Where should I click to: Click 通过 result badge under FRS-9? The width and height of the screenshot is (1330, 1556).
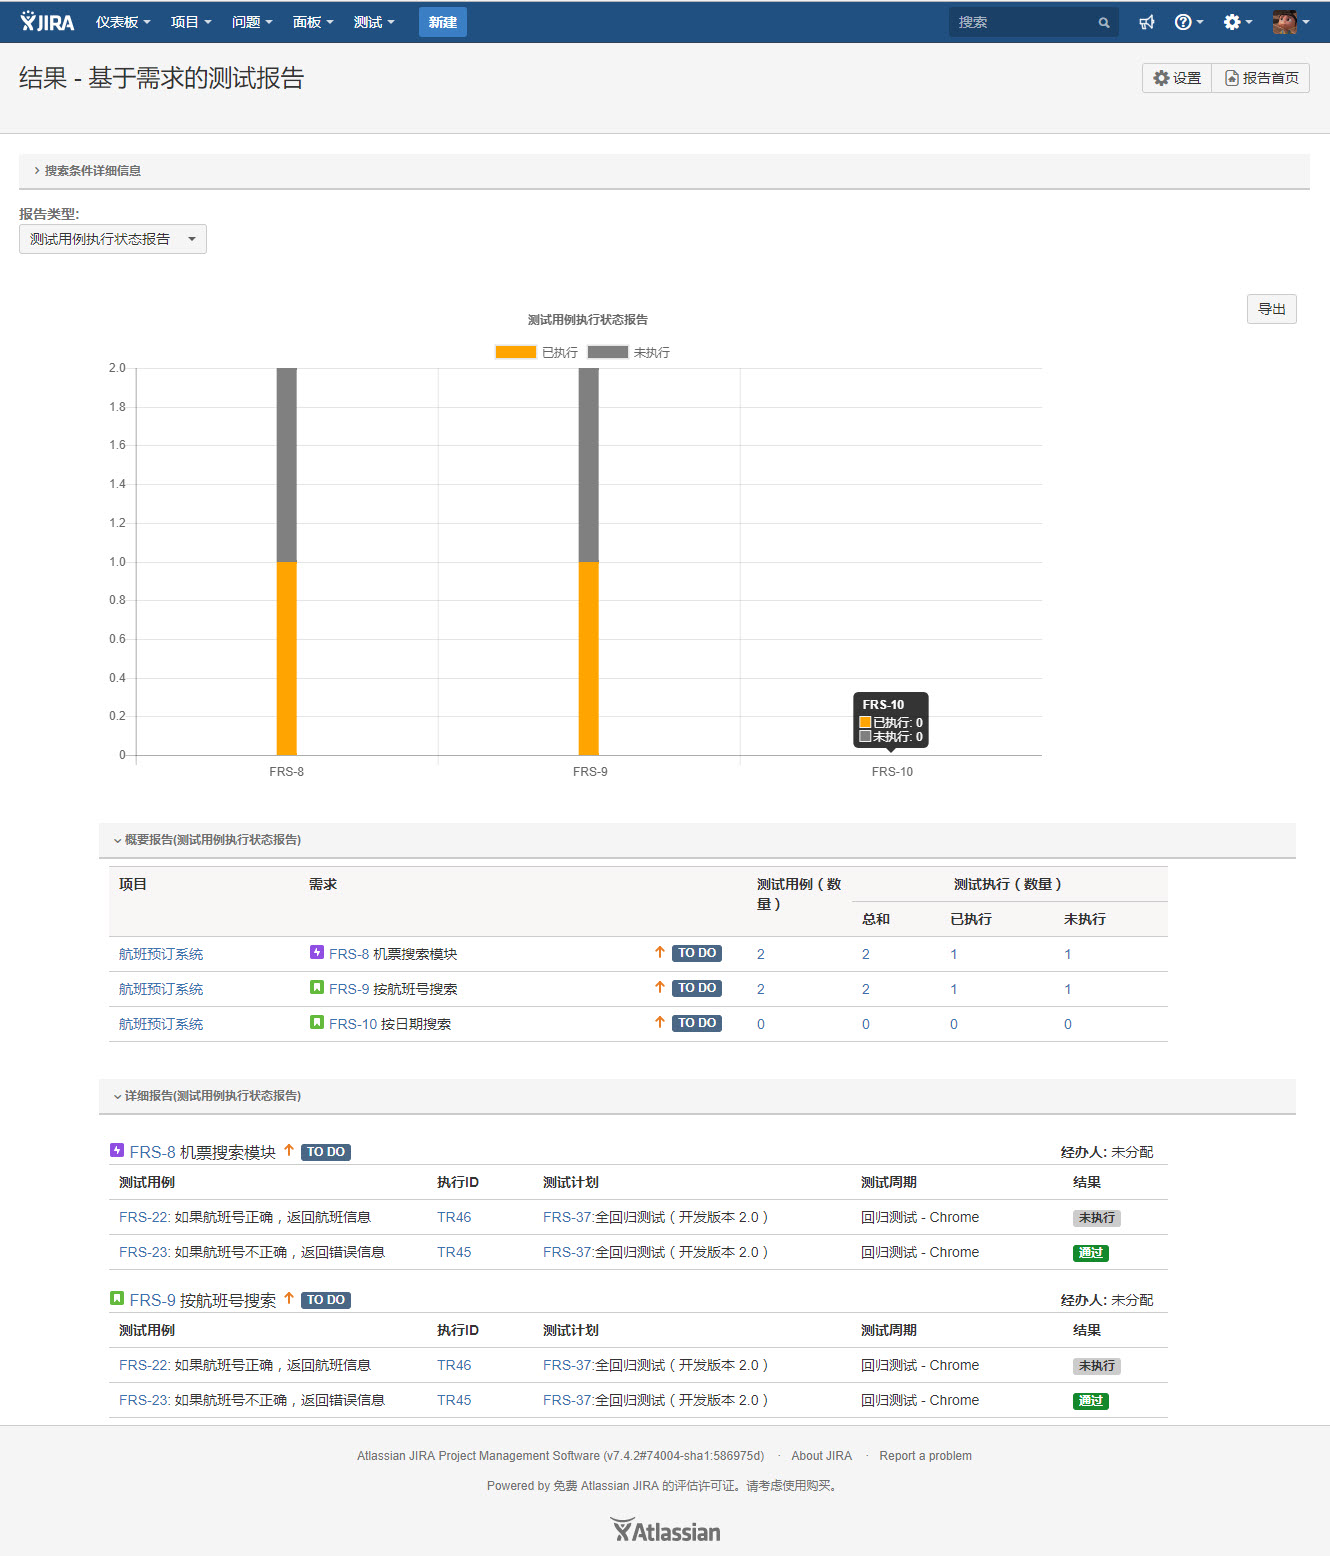point(1091,1401)
